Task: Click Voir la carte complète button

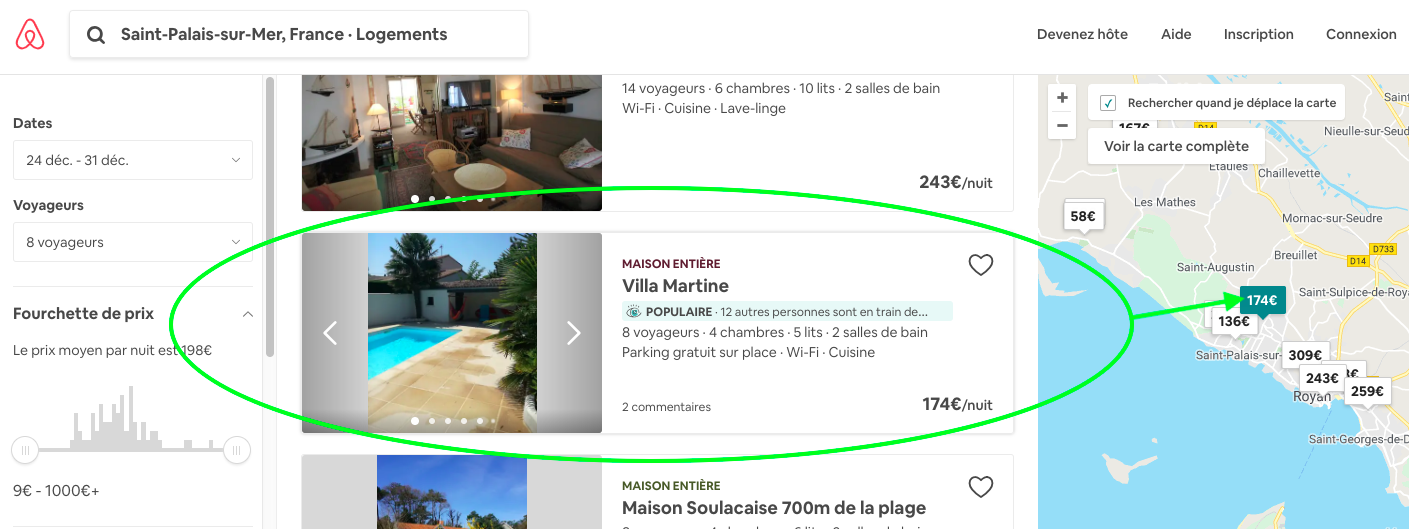Action: [1176, 146]
